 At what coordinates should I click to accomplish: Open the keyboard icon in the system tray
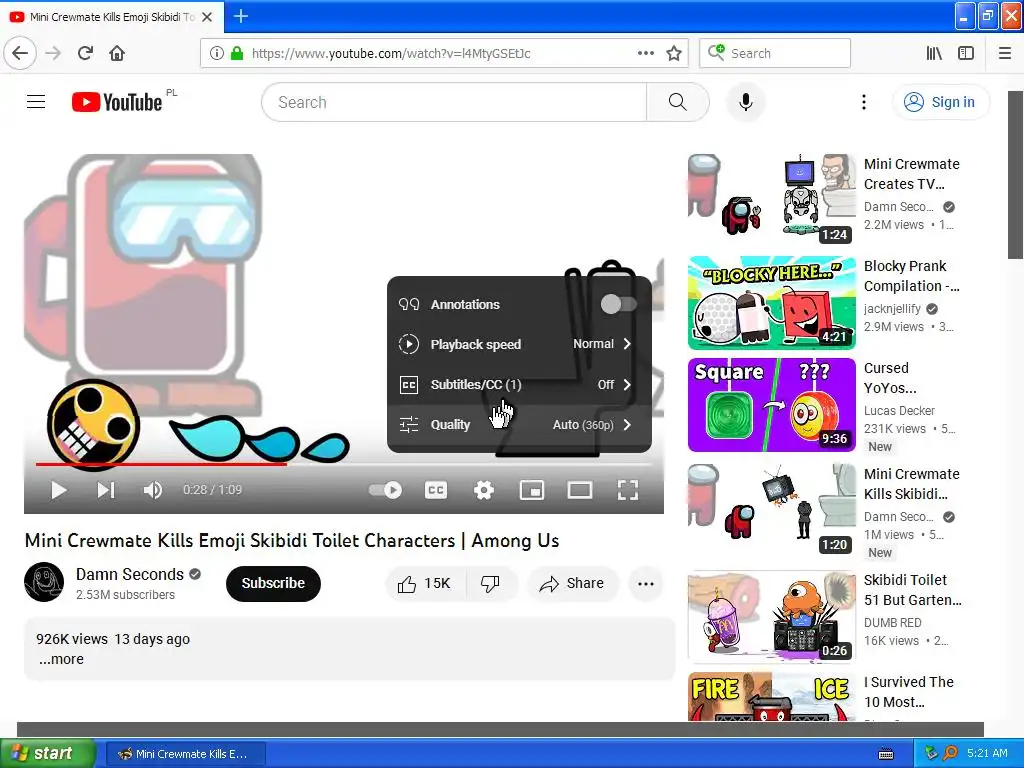tap(886, 754)
